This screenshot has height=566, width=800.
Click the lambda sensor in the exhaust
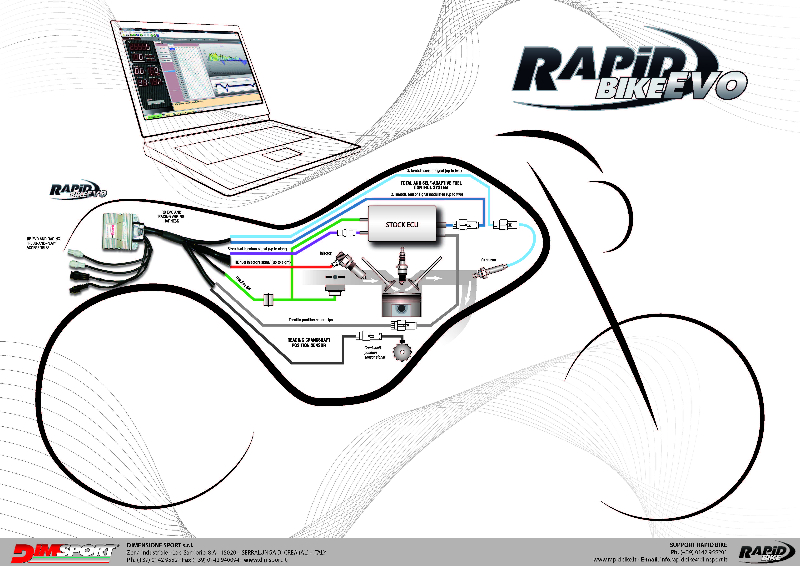(490, 272)
